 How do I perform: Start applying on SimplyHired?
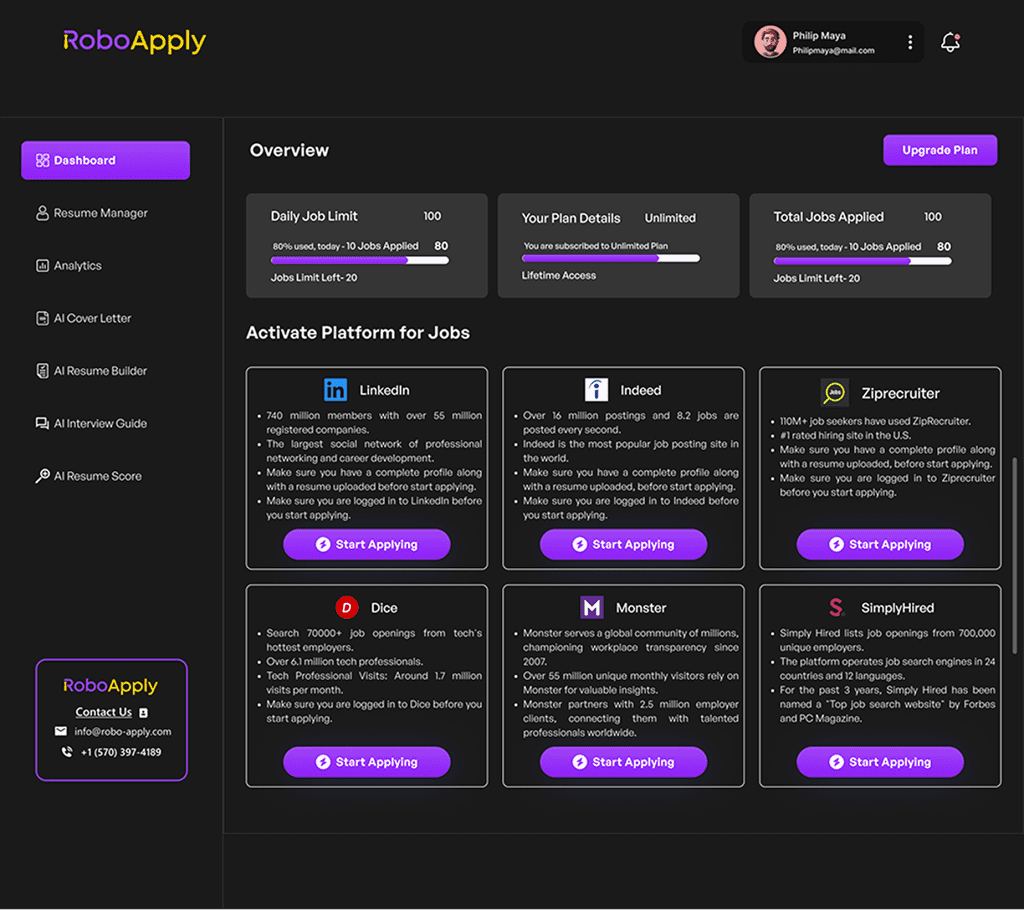point(880,762)
